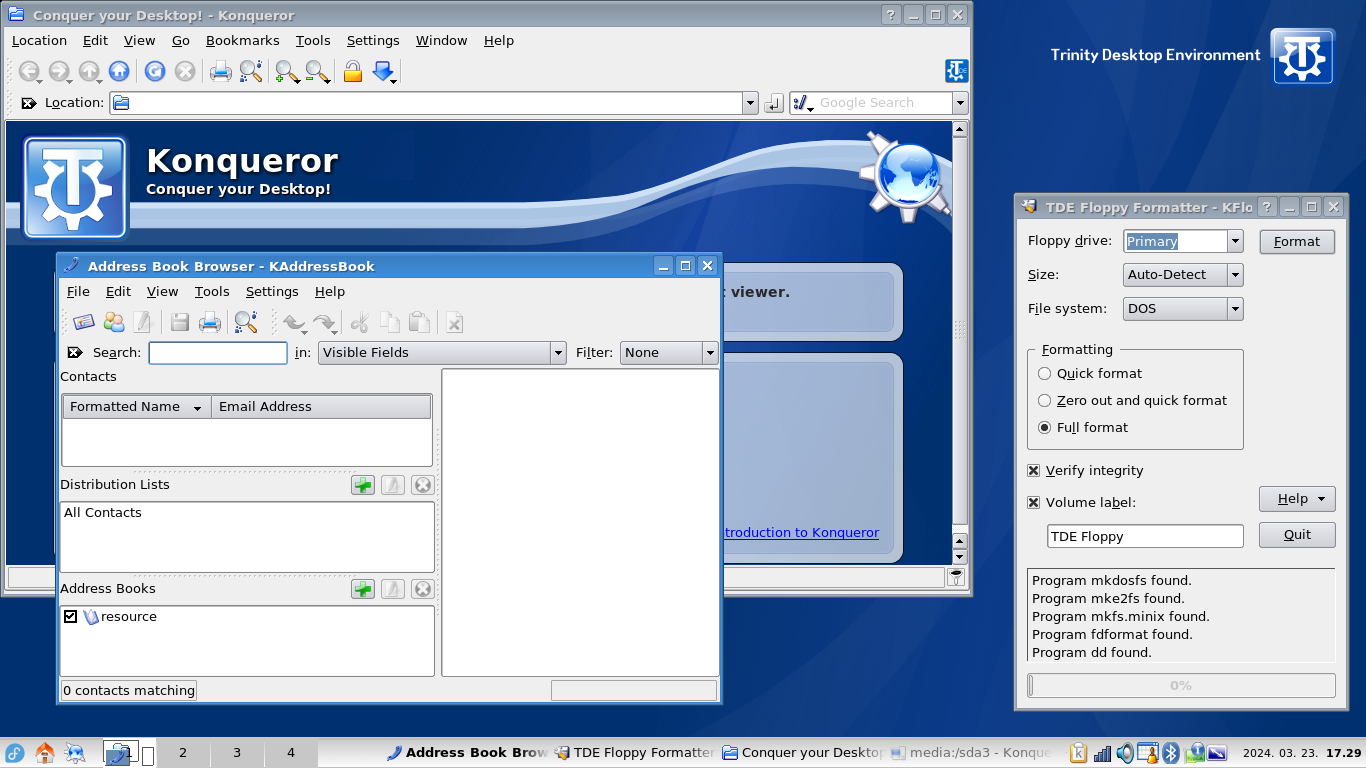Switch to virtual desktop 3 in pager
The image size is (1366, 768).
(x=237, y=753)
